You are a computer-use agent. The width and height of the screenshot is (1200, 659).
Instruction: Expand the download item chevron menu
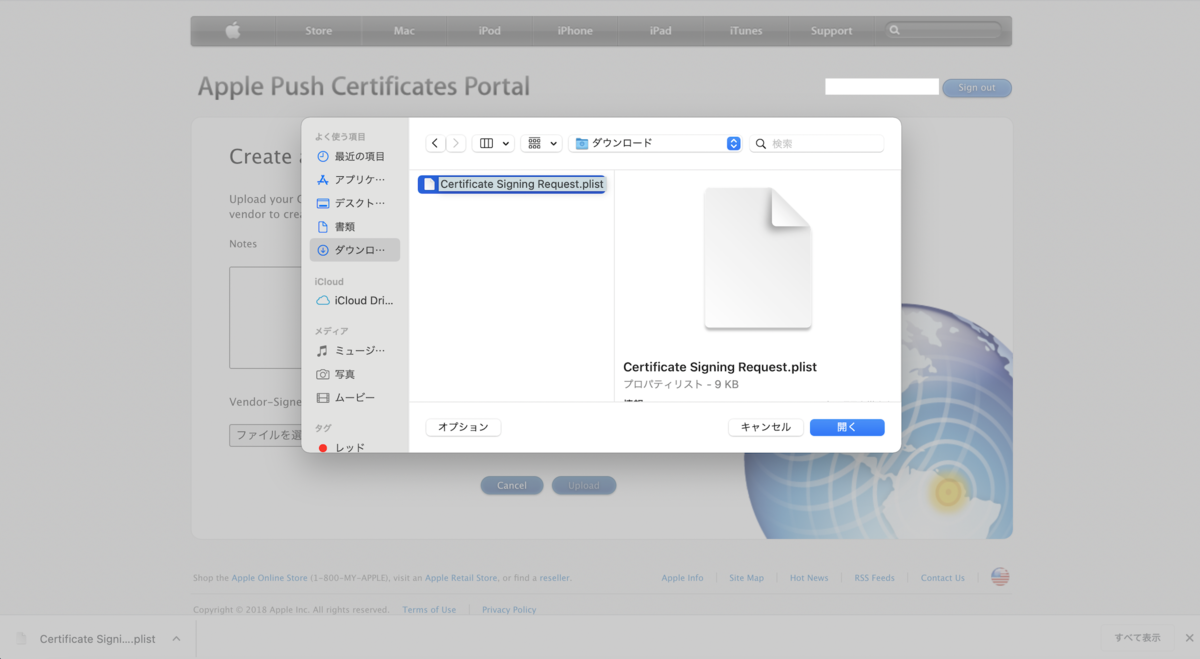176,639
